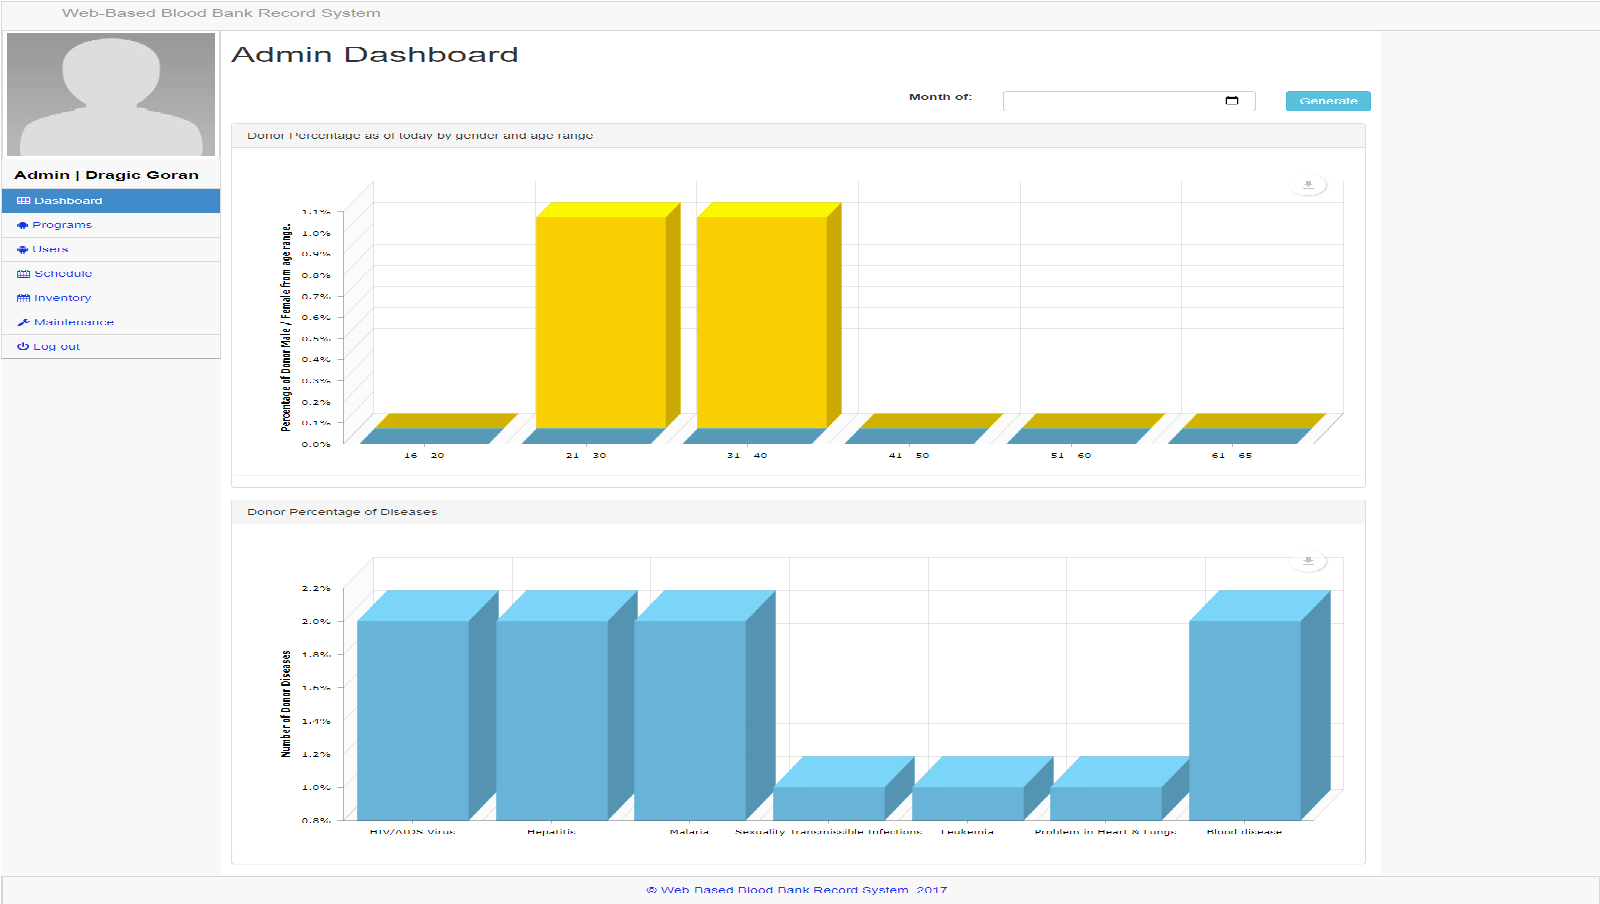Click the Dashboard grid icon
Viewport: 1600px width, 904px height.
(23, 201)
